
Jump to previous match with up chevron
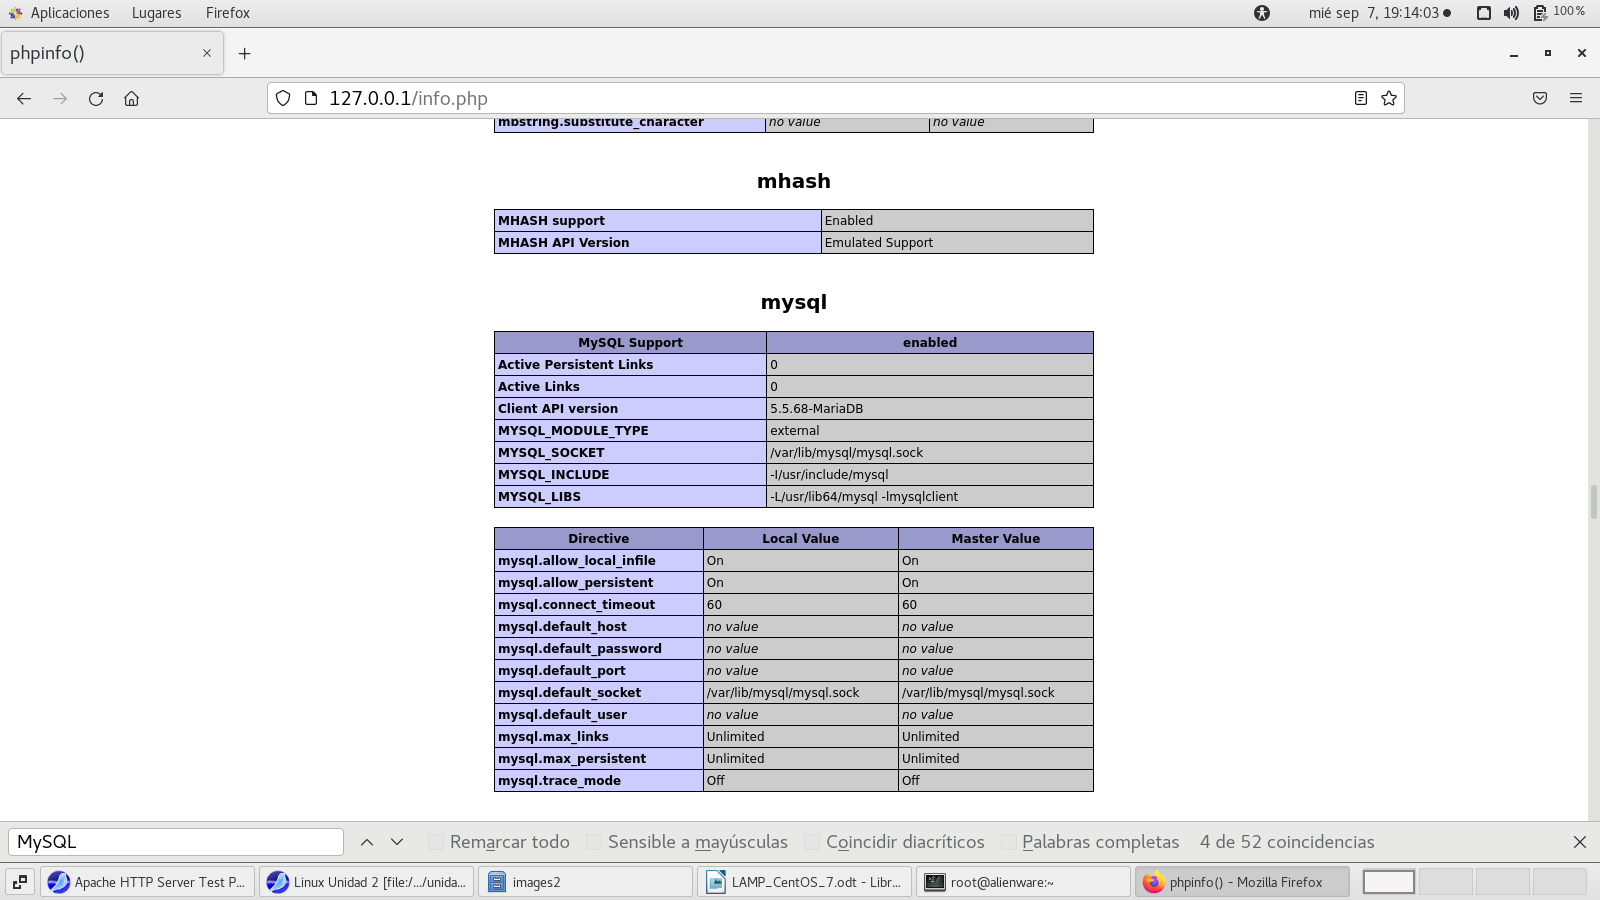(x=367, y=842)
